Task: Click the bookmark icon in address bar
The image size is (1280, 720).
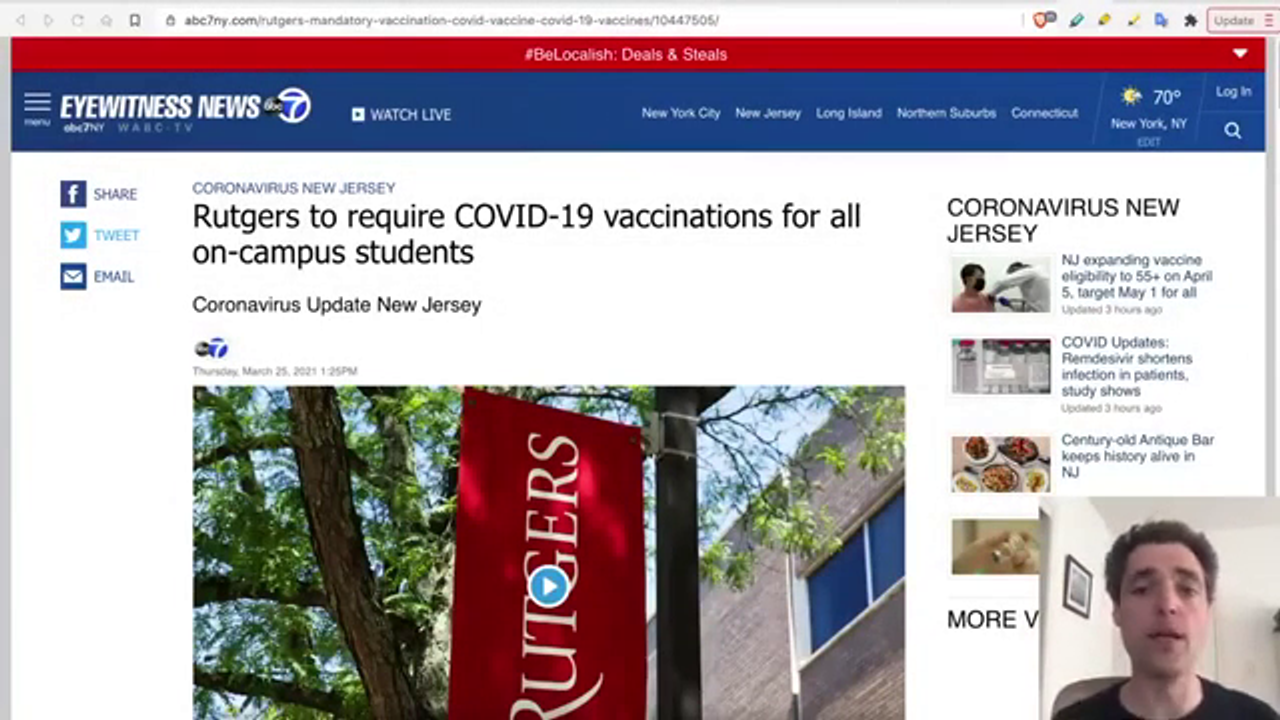Action: (134, 20)
